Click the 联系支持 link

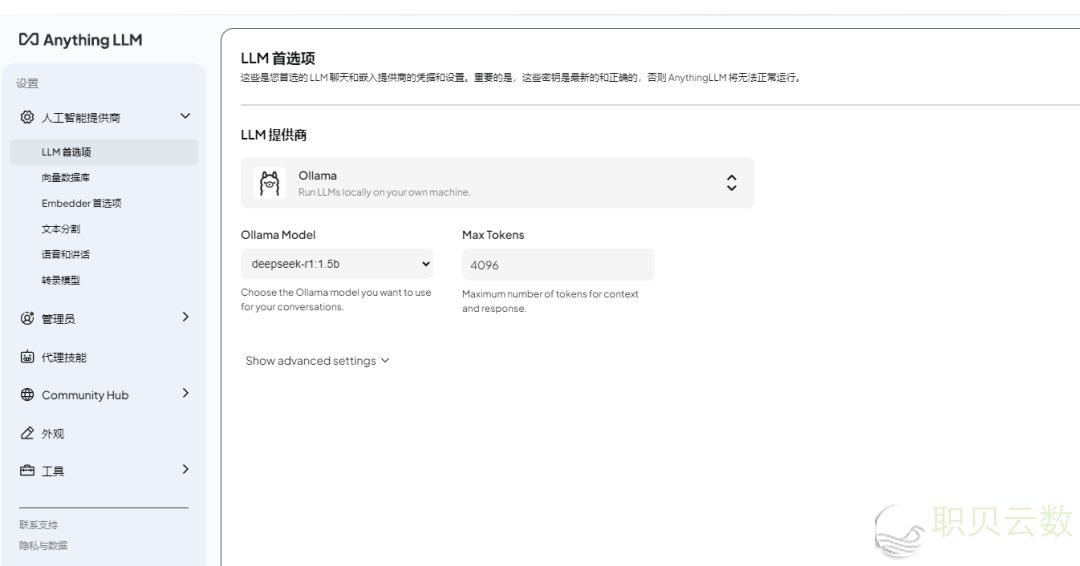(39, 525)
